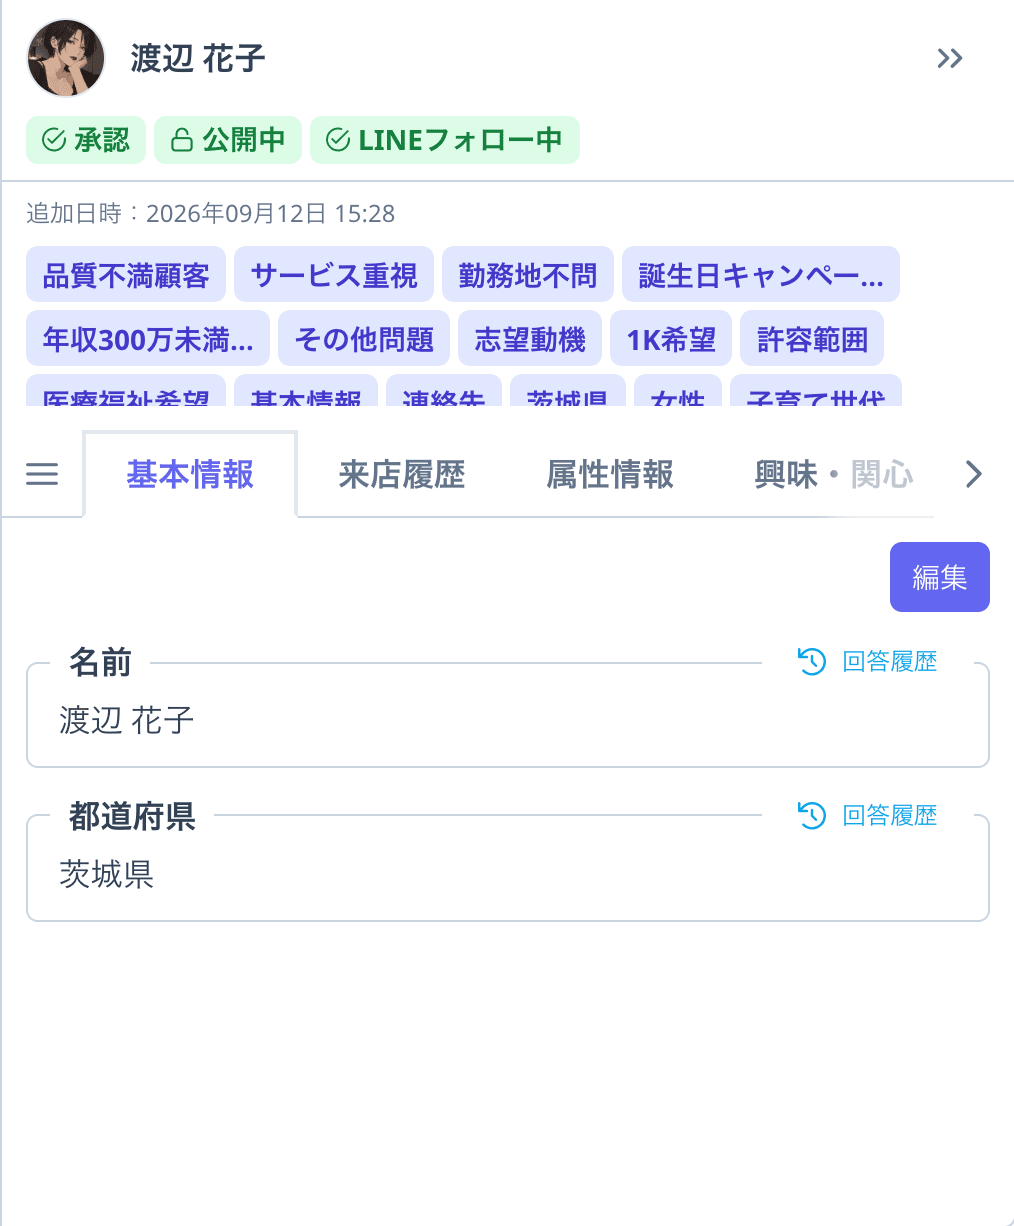This screenshot has width=1014, height=1226.
Task: Click the 誕生日キャンペー... tag
Action: click(761, 275)
